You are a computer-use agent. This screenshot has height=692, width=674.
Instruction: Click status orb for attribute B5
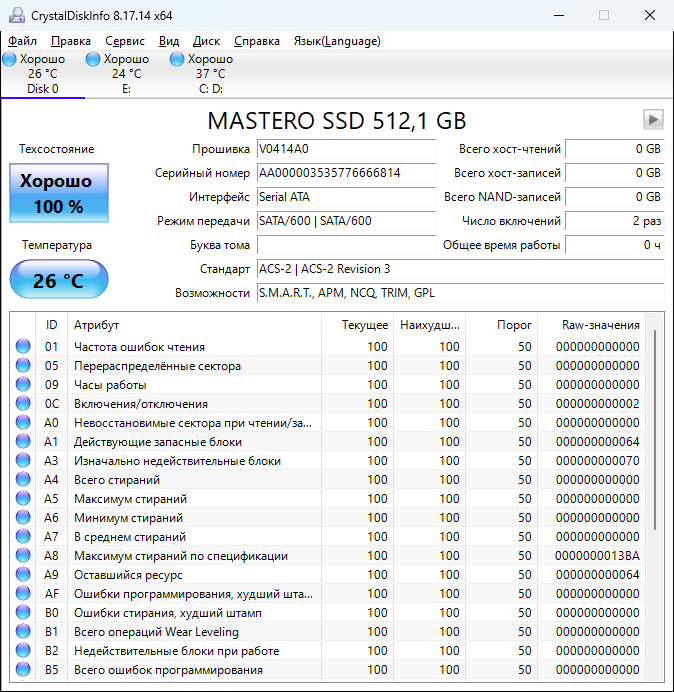click(x=23, y=669)
